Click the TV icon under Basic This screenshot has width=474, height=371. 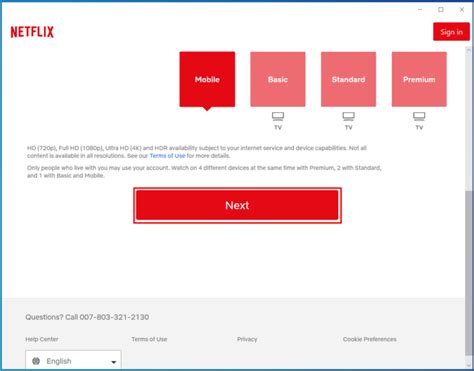(x=278, y=116)
